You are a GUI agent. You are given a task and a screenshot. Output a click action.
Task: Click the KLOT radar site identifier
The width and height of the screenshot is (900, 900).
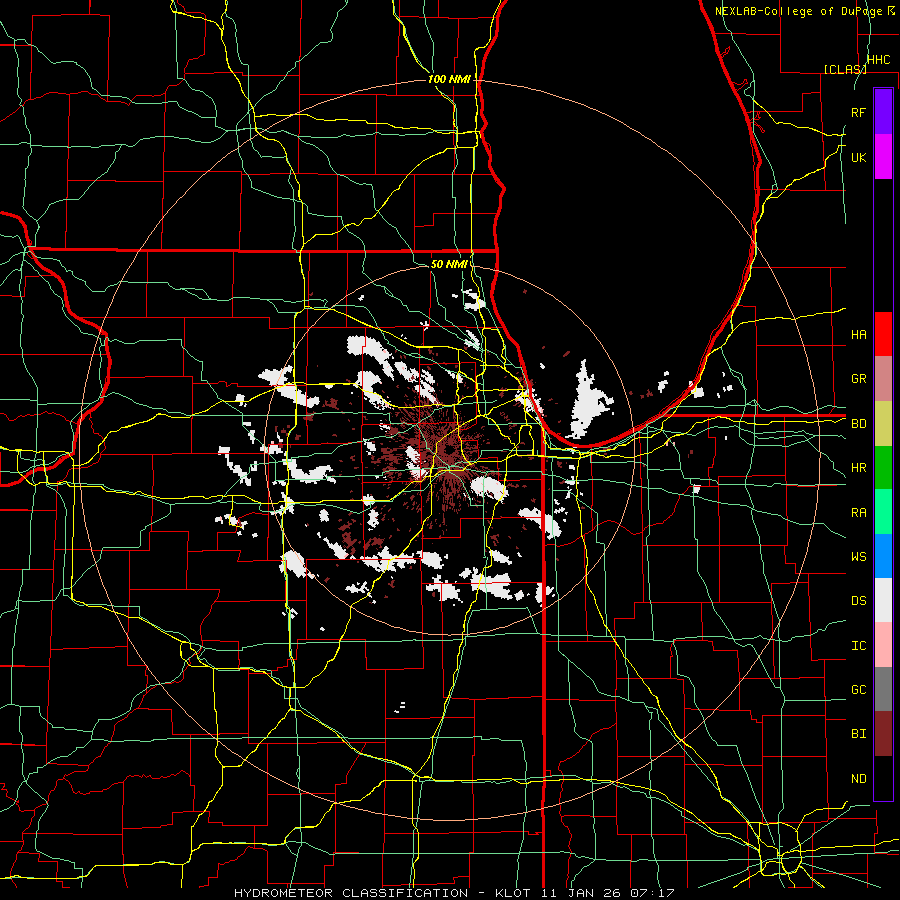[x=511, y=893]
